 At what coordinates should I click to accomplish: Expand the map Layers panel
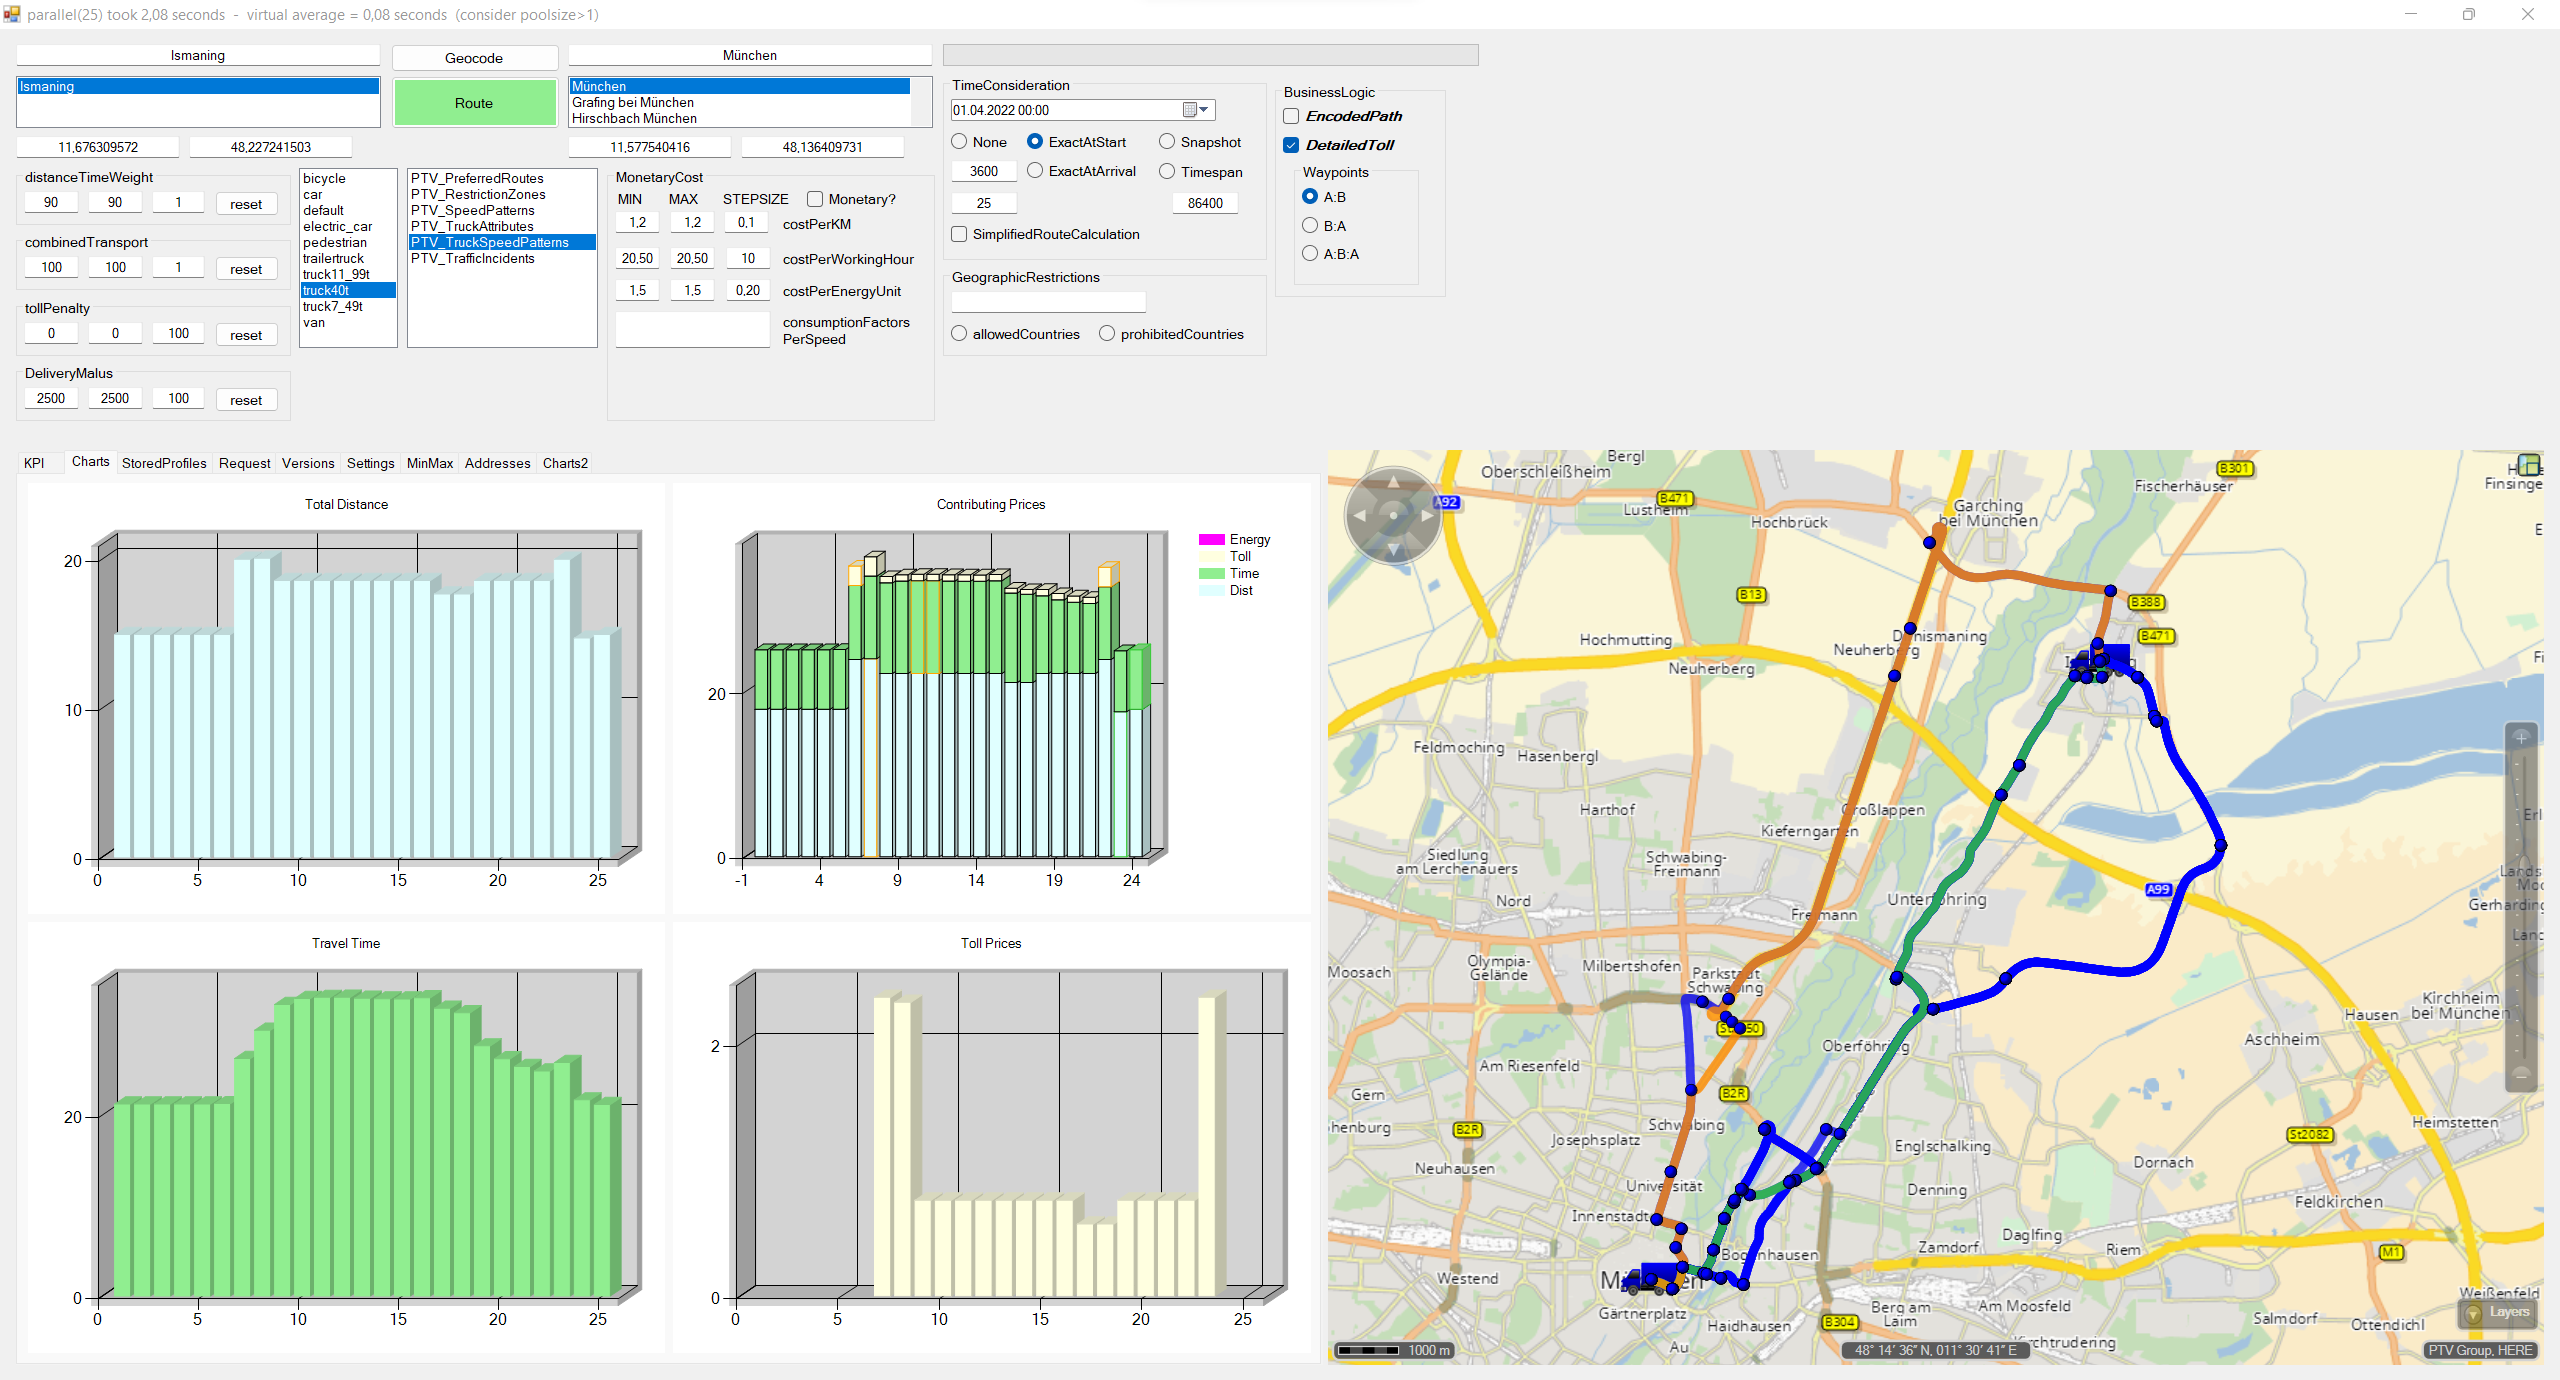2498,1312
